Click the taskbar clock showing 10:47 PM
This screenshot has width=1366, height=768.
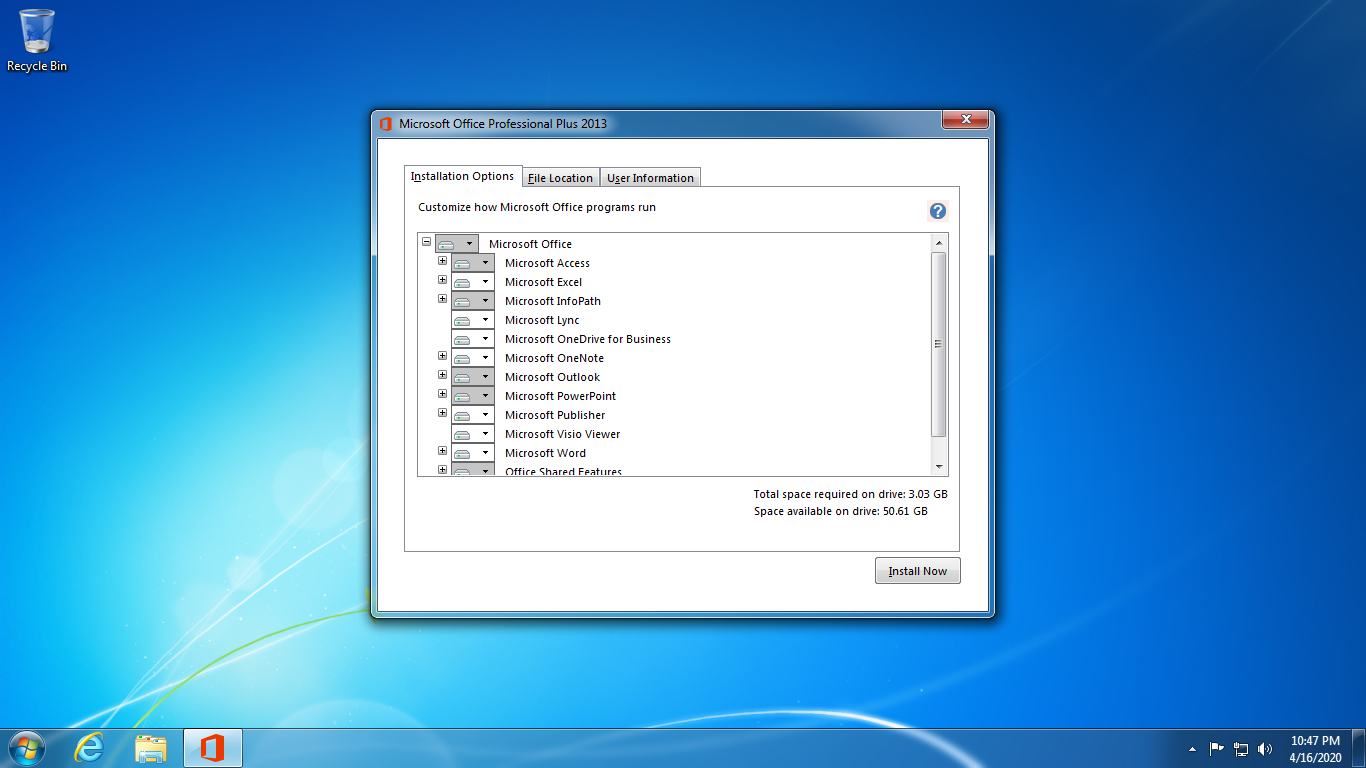click(x=1315, y=748)
